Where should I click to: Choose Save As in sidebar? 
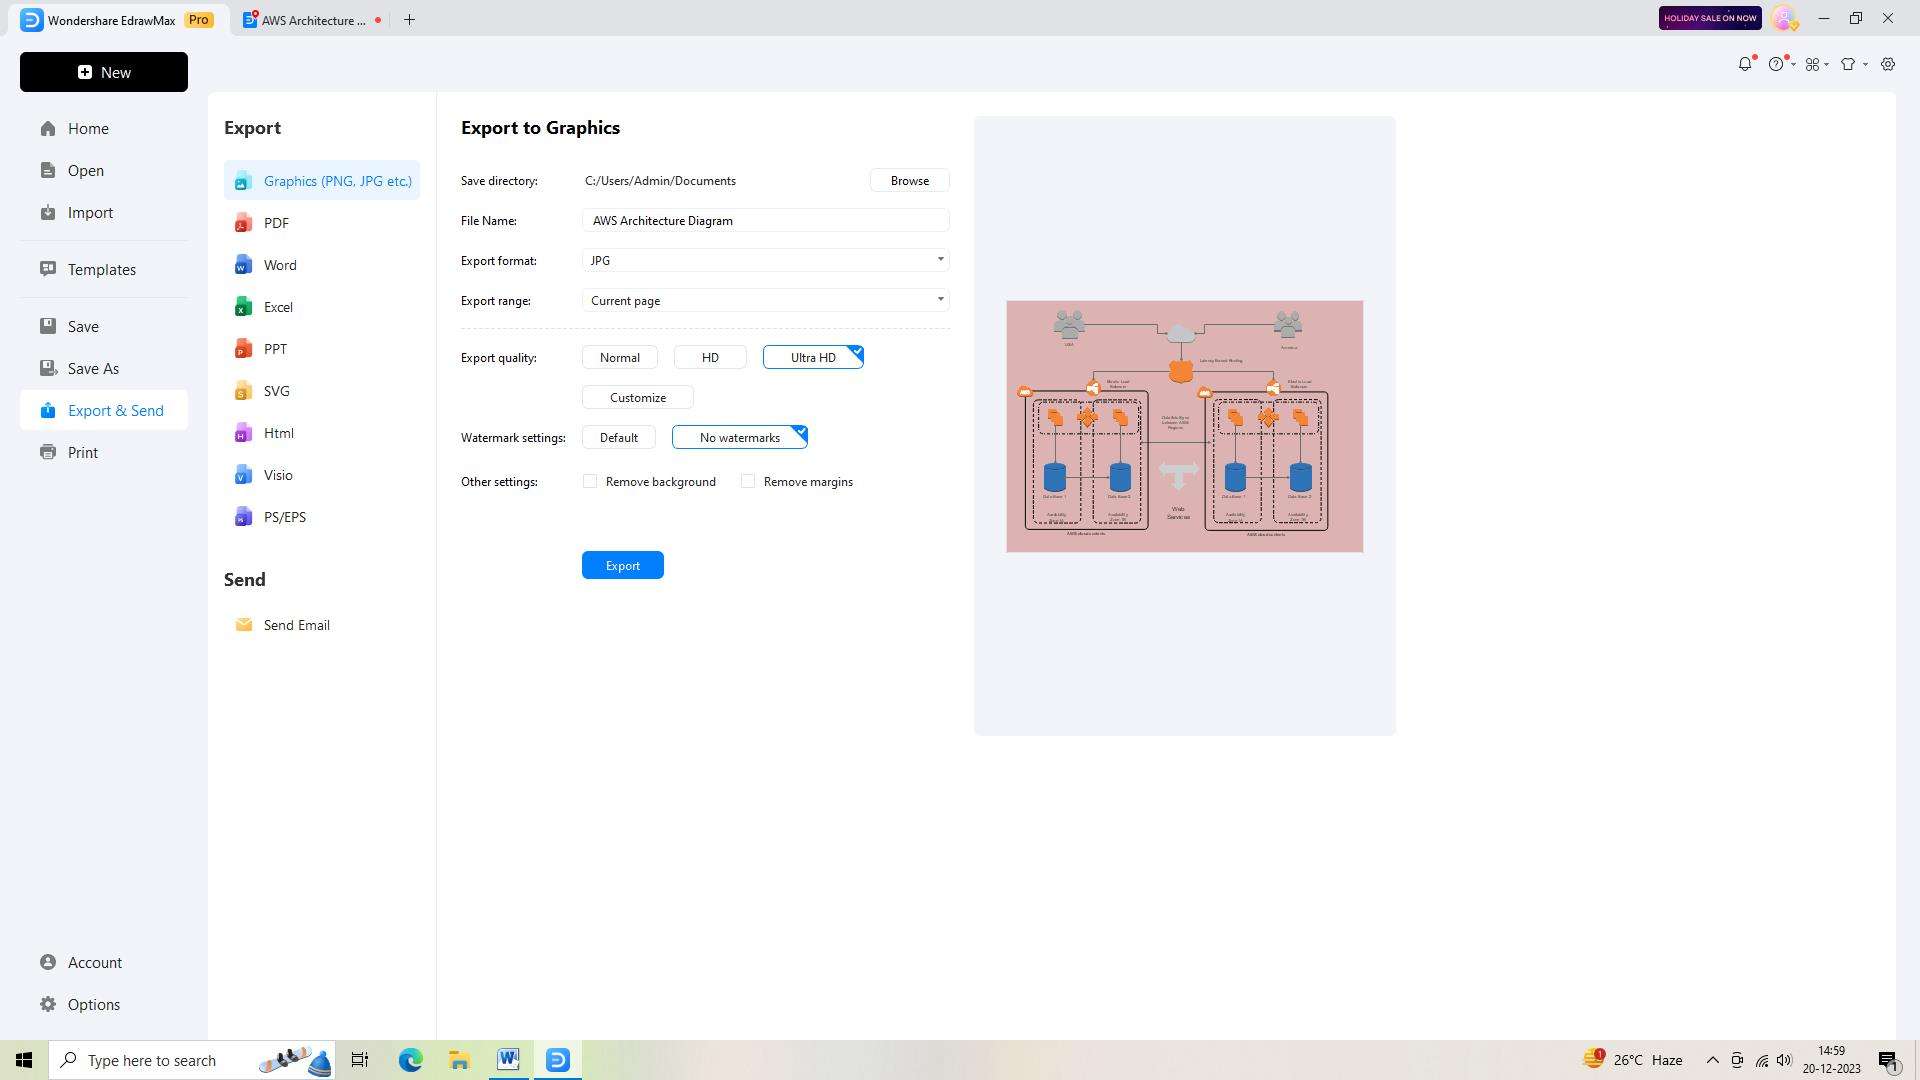coord(104,368)
